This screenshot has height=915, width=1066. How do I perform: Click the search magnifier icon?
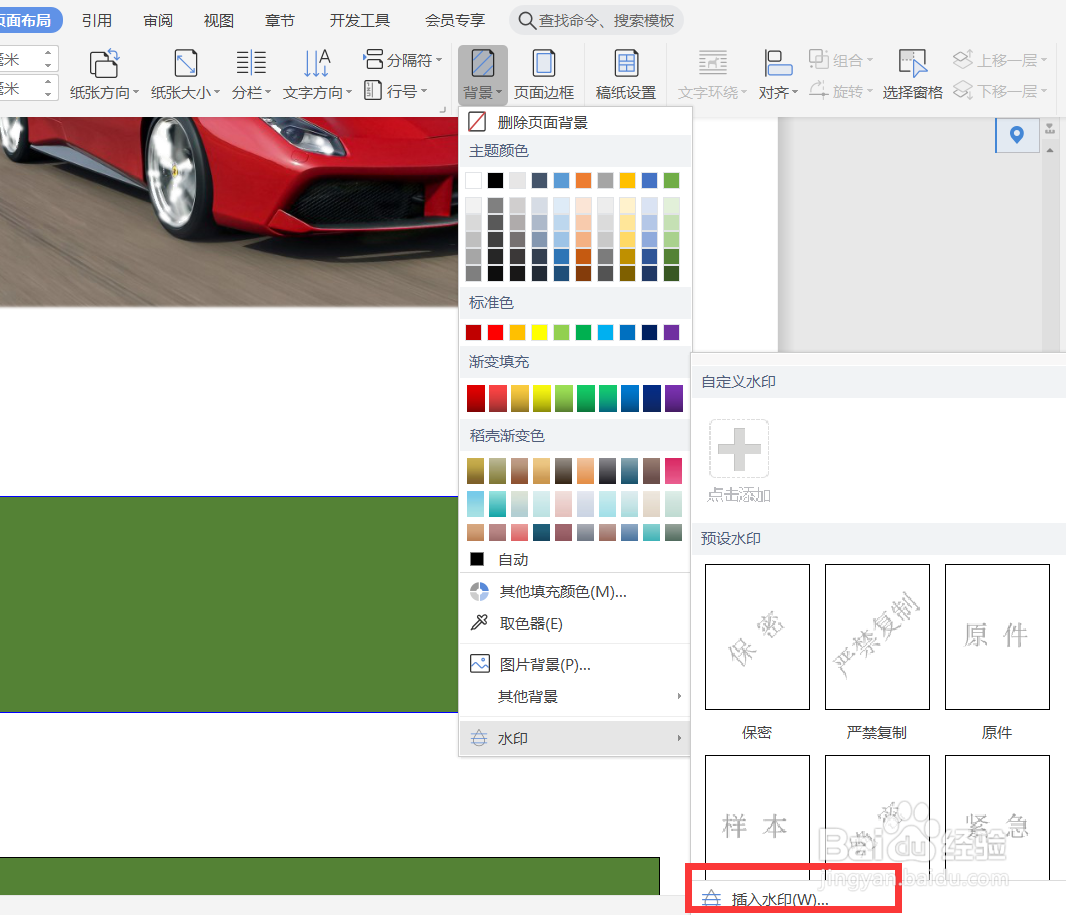pos(527,20)
